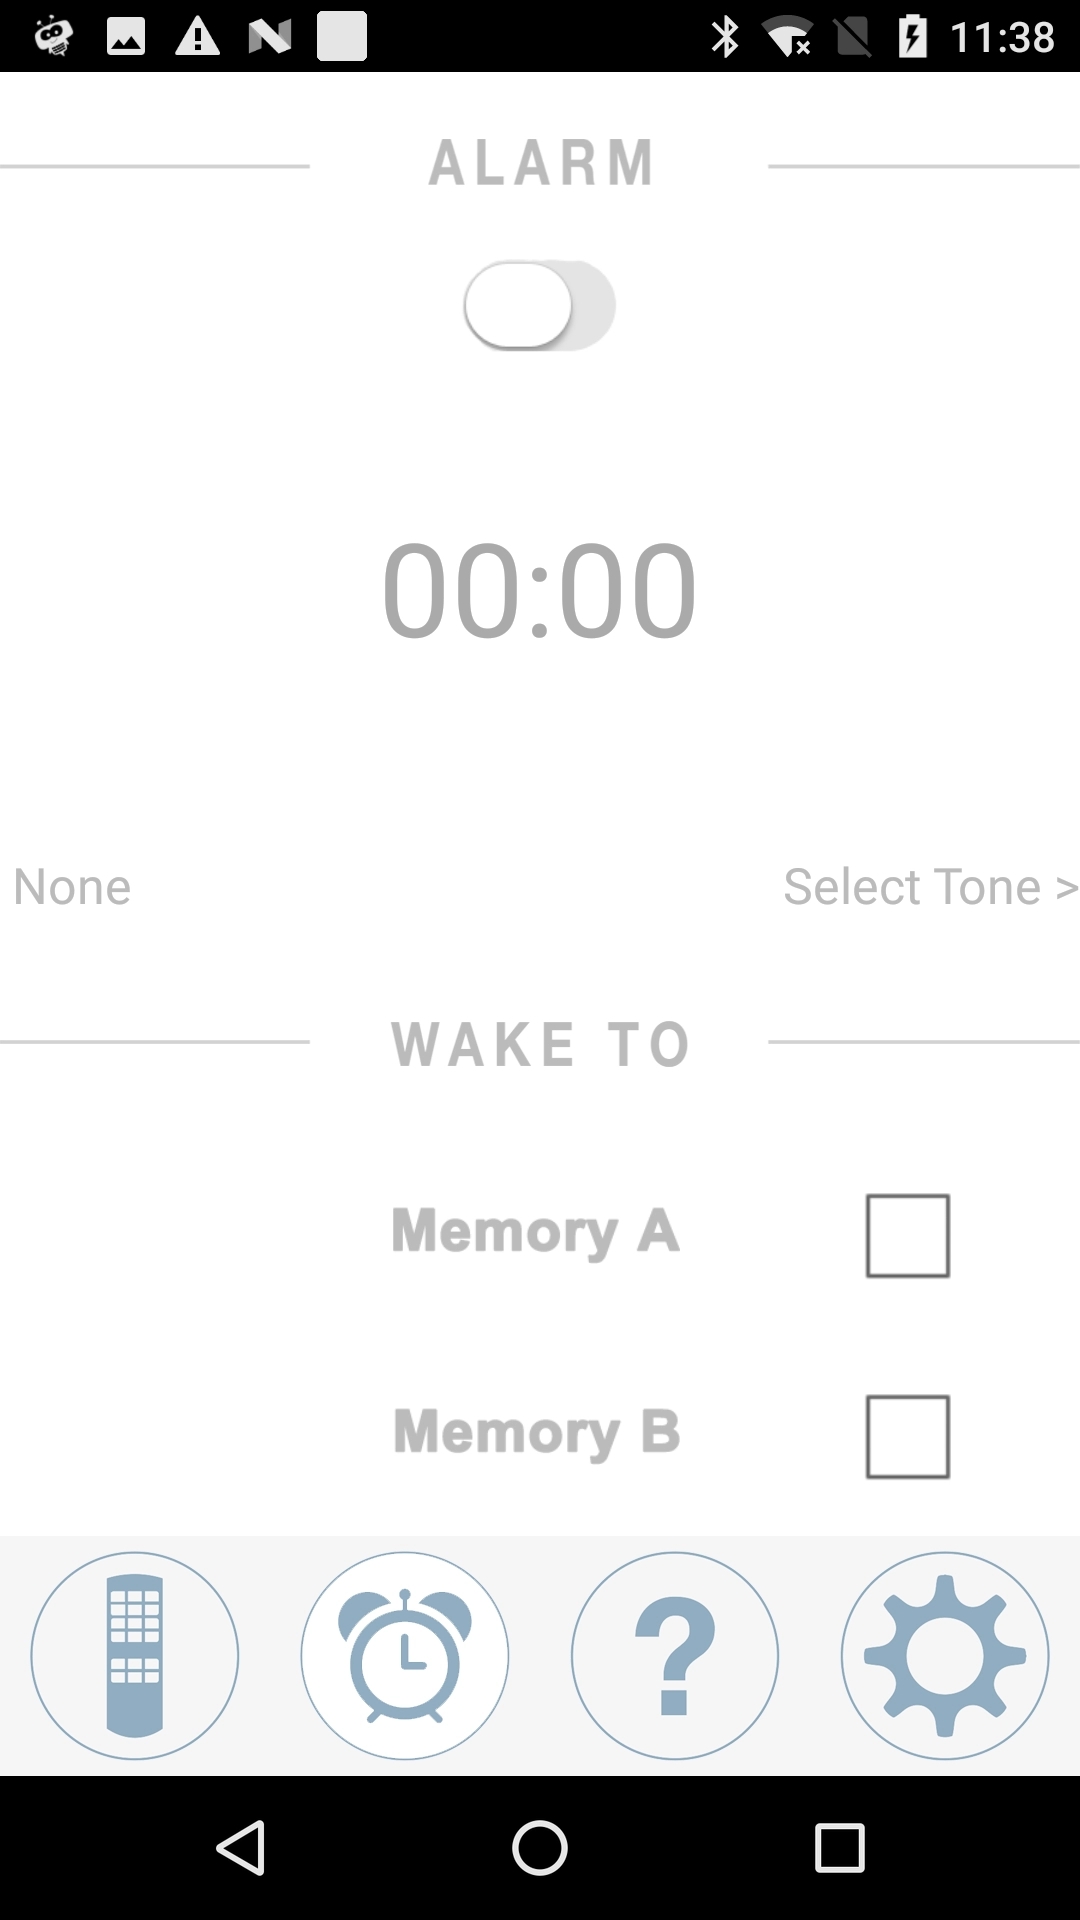
Task: Tap the warning triangle notification icon
Action: [197, 37]
